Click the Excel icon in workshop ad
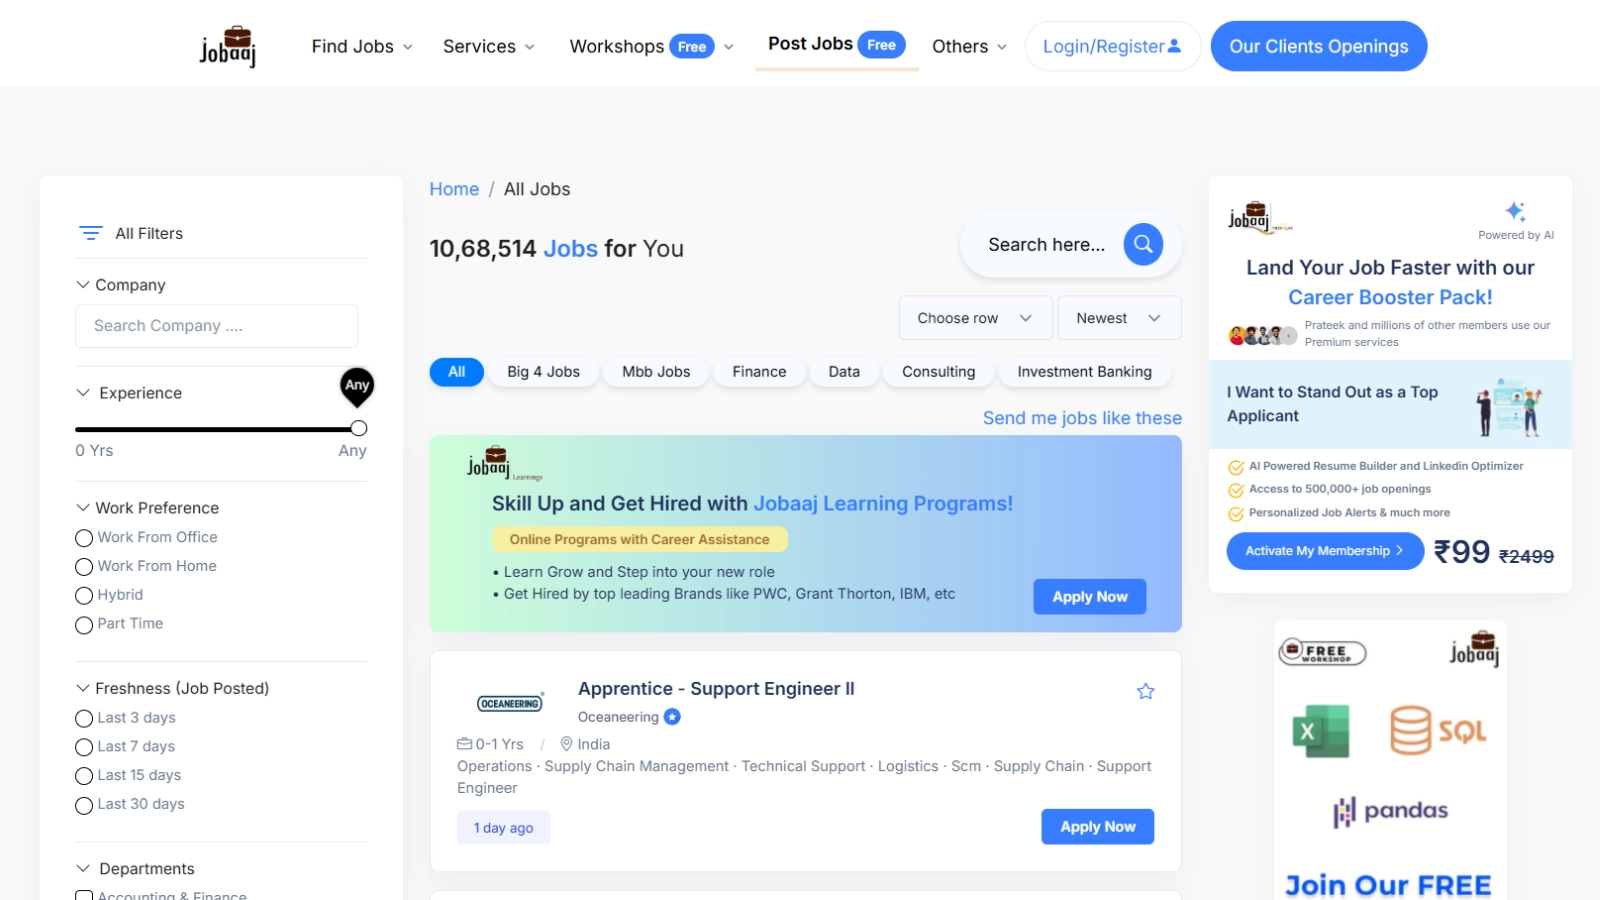The image size is (1600, 900). 1320,731
